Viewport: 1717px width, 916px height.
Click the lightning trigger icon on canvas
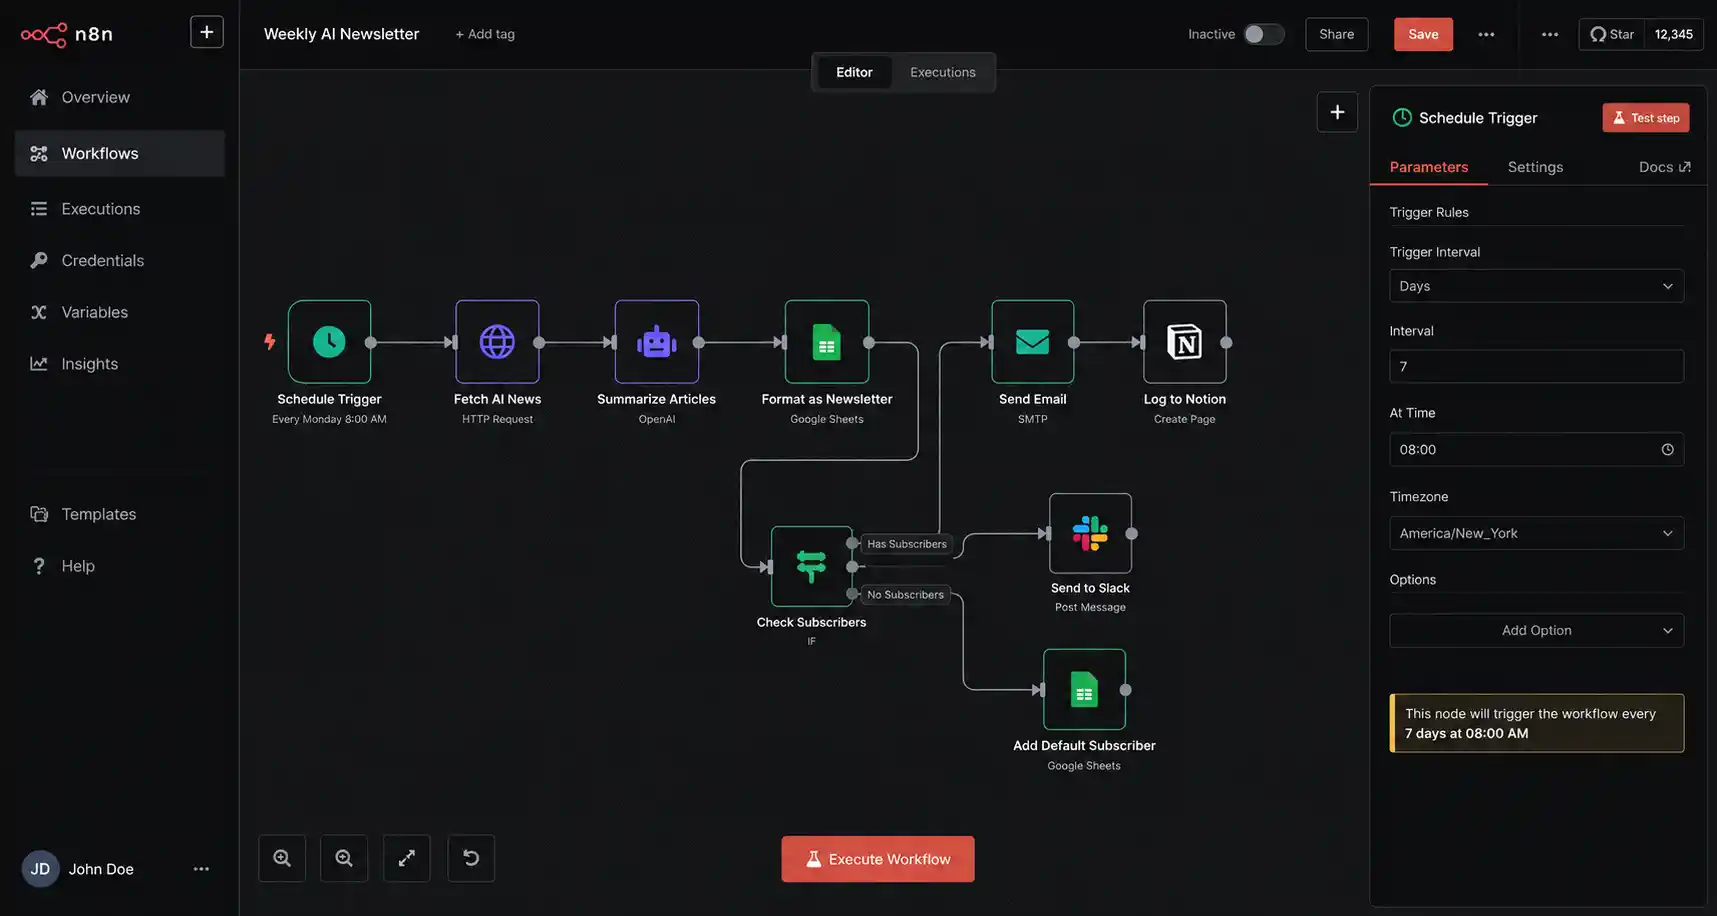[x=269, y=341]
